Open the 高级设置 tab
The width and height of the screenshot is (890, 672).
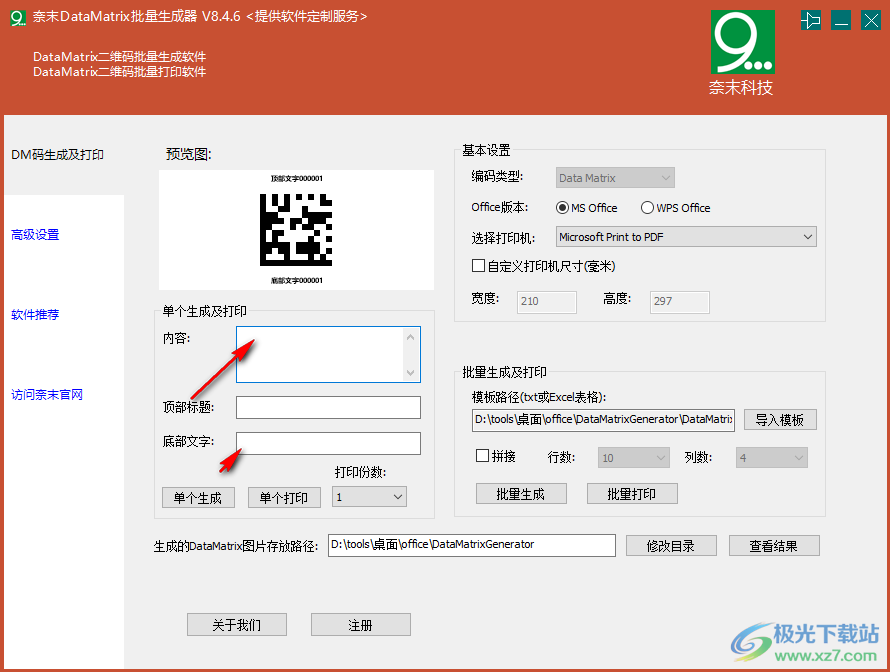point(35,234)
